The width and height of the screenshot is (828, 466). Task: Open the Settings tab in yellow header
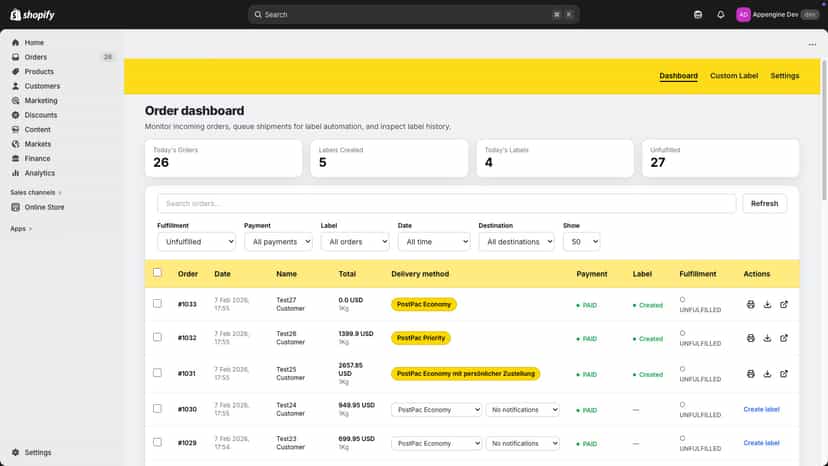click(x=784, y=76)
